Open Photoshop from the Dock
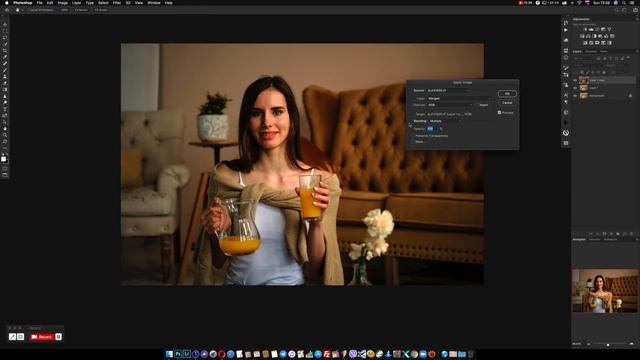The width and height of the screenshot is (640, 360). 178,354
